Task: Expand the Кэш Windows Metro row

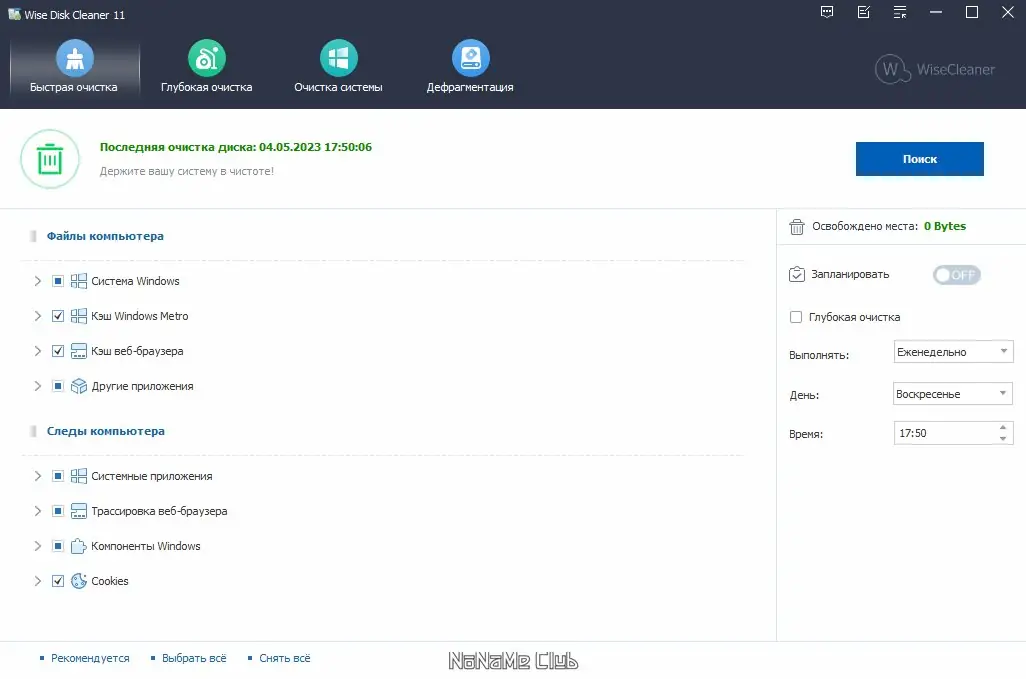Action: (x=37, y=316)
